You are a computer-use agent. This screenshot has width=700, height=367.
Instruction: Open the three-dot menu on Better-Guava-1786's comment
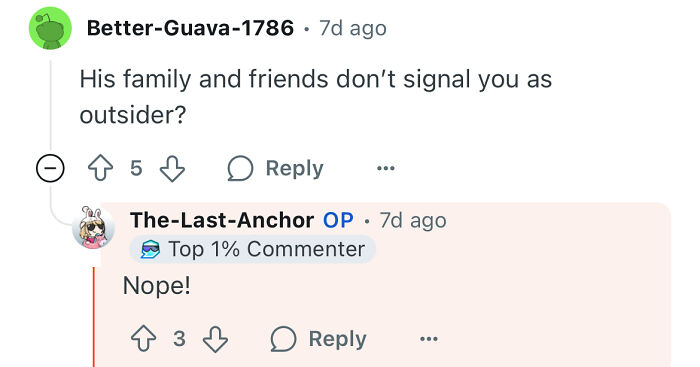tap(386, 168)
